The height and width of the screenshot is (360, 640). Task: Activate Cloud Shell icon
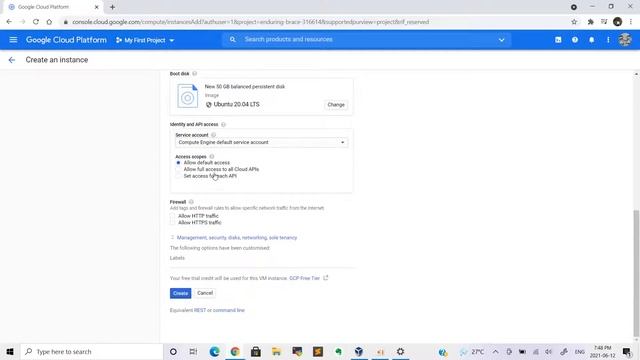point(558,40)
